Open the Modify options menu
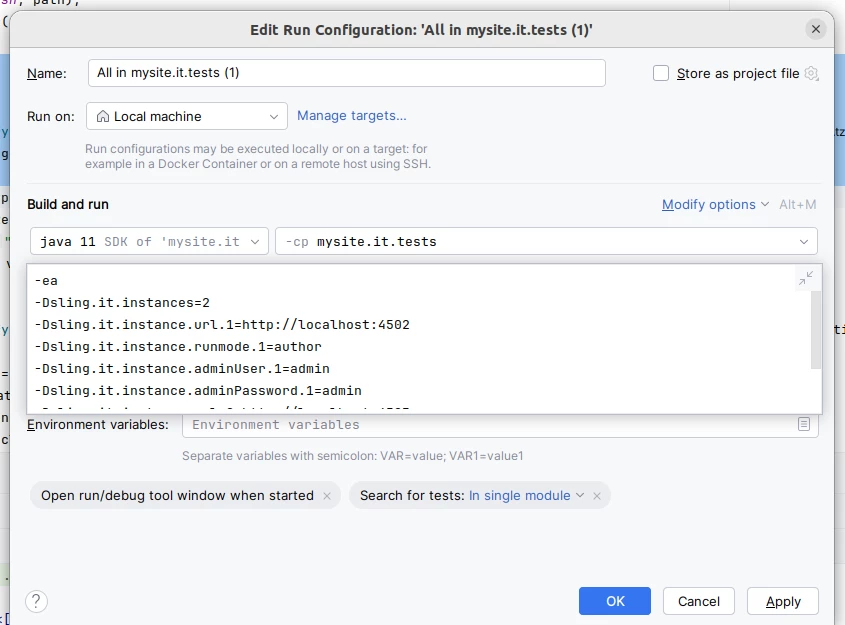Image resolution: width=845 pixels, height=625 pixels. [715, 205]
